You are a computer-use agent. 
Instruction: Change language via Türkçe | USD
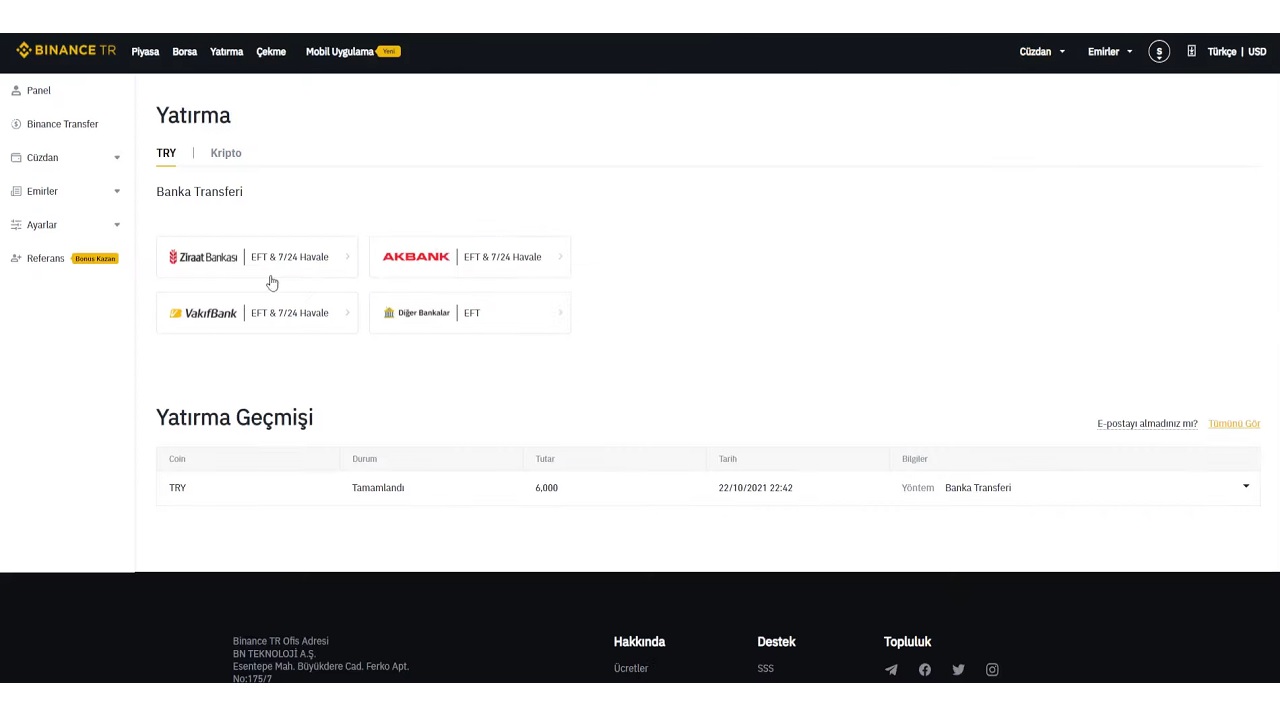pyautogui.click(x=1237, y=52)
